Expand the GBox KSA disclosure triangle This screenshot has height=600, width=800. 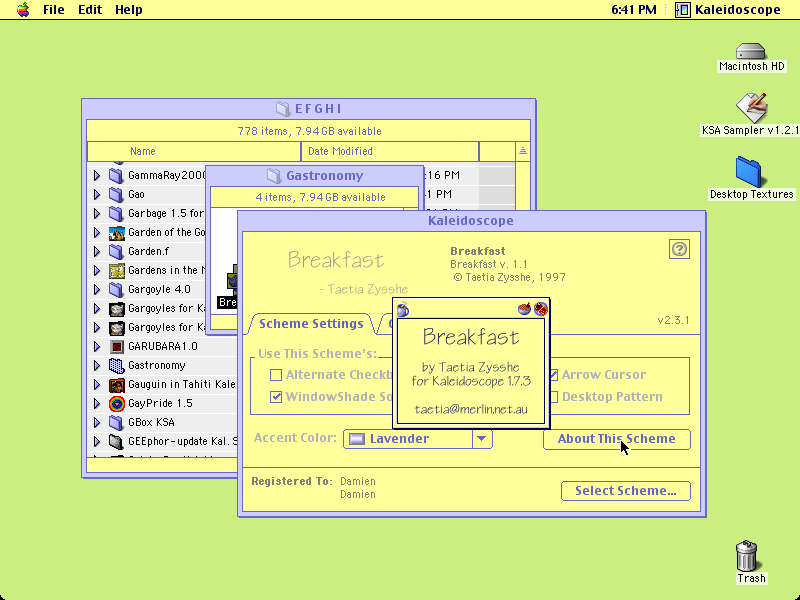(97, 422)
